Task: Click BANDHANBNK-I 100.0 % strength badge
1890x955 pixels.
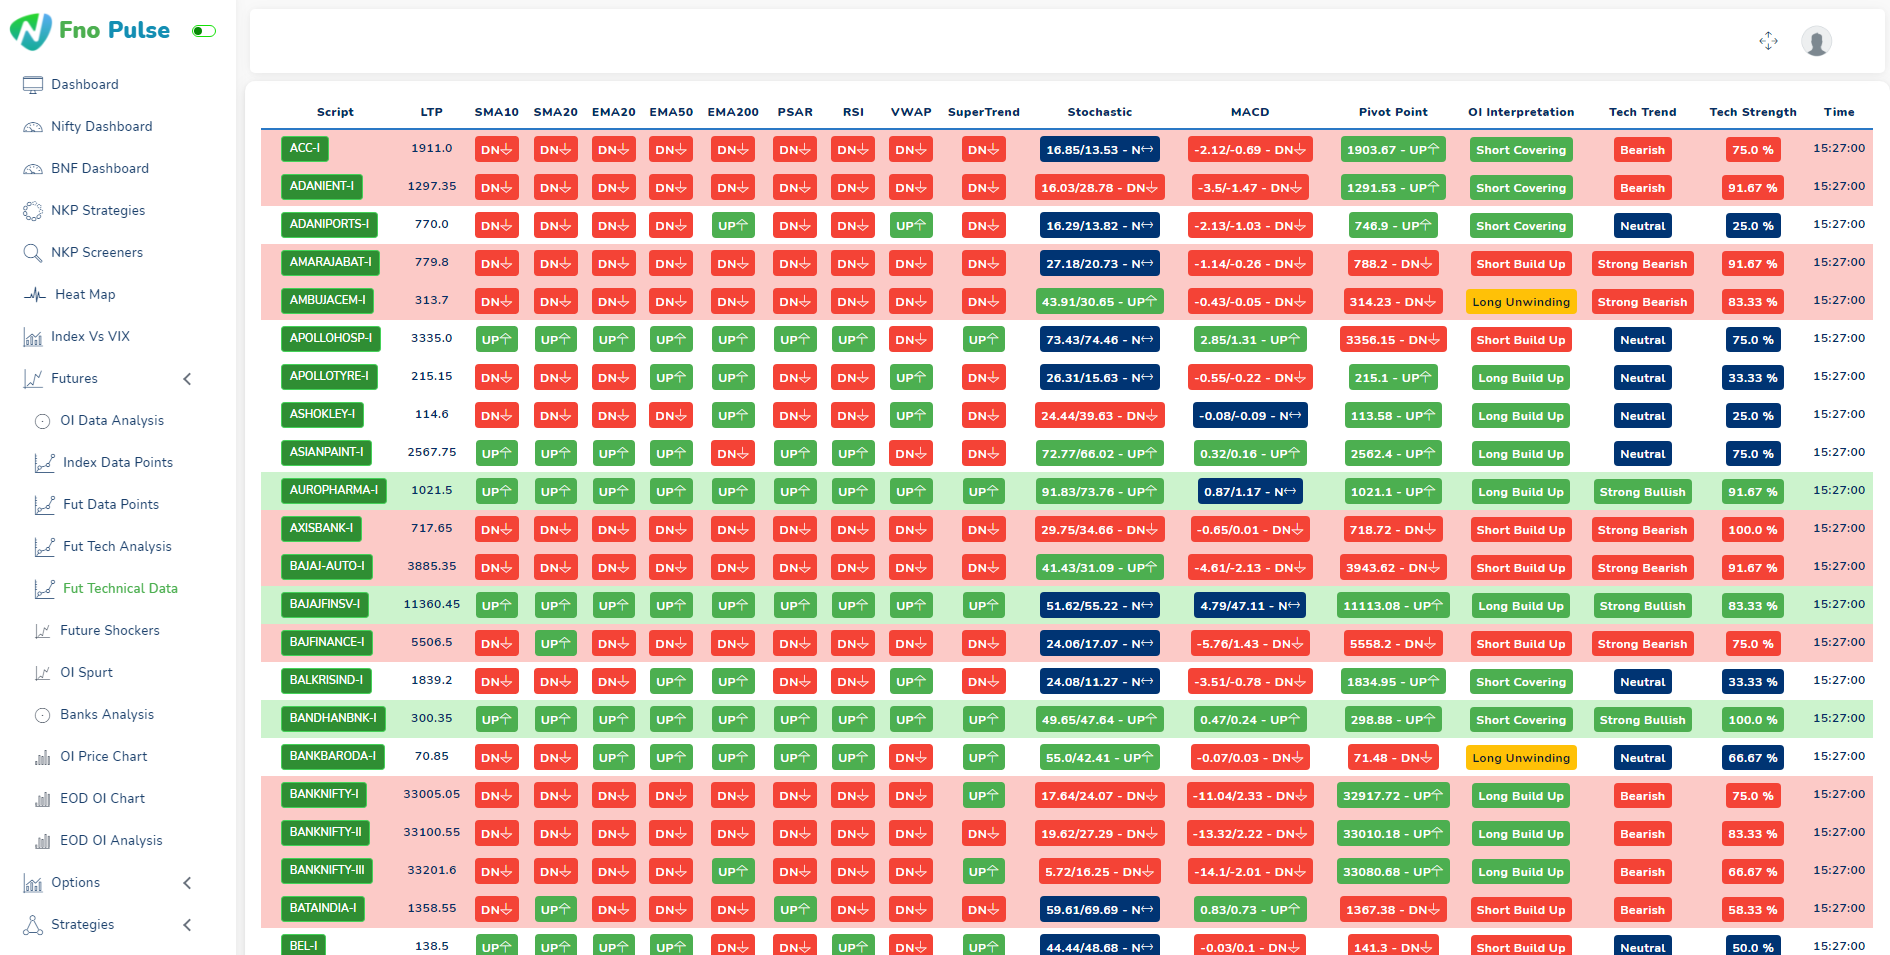Action: (x=1752, y=720)
